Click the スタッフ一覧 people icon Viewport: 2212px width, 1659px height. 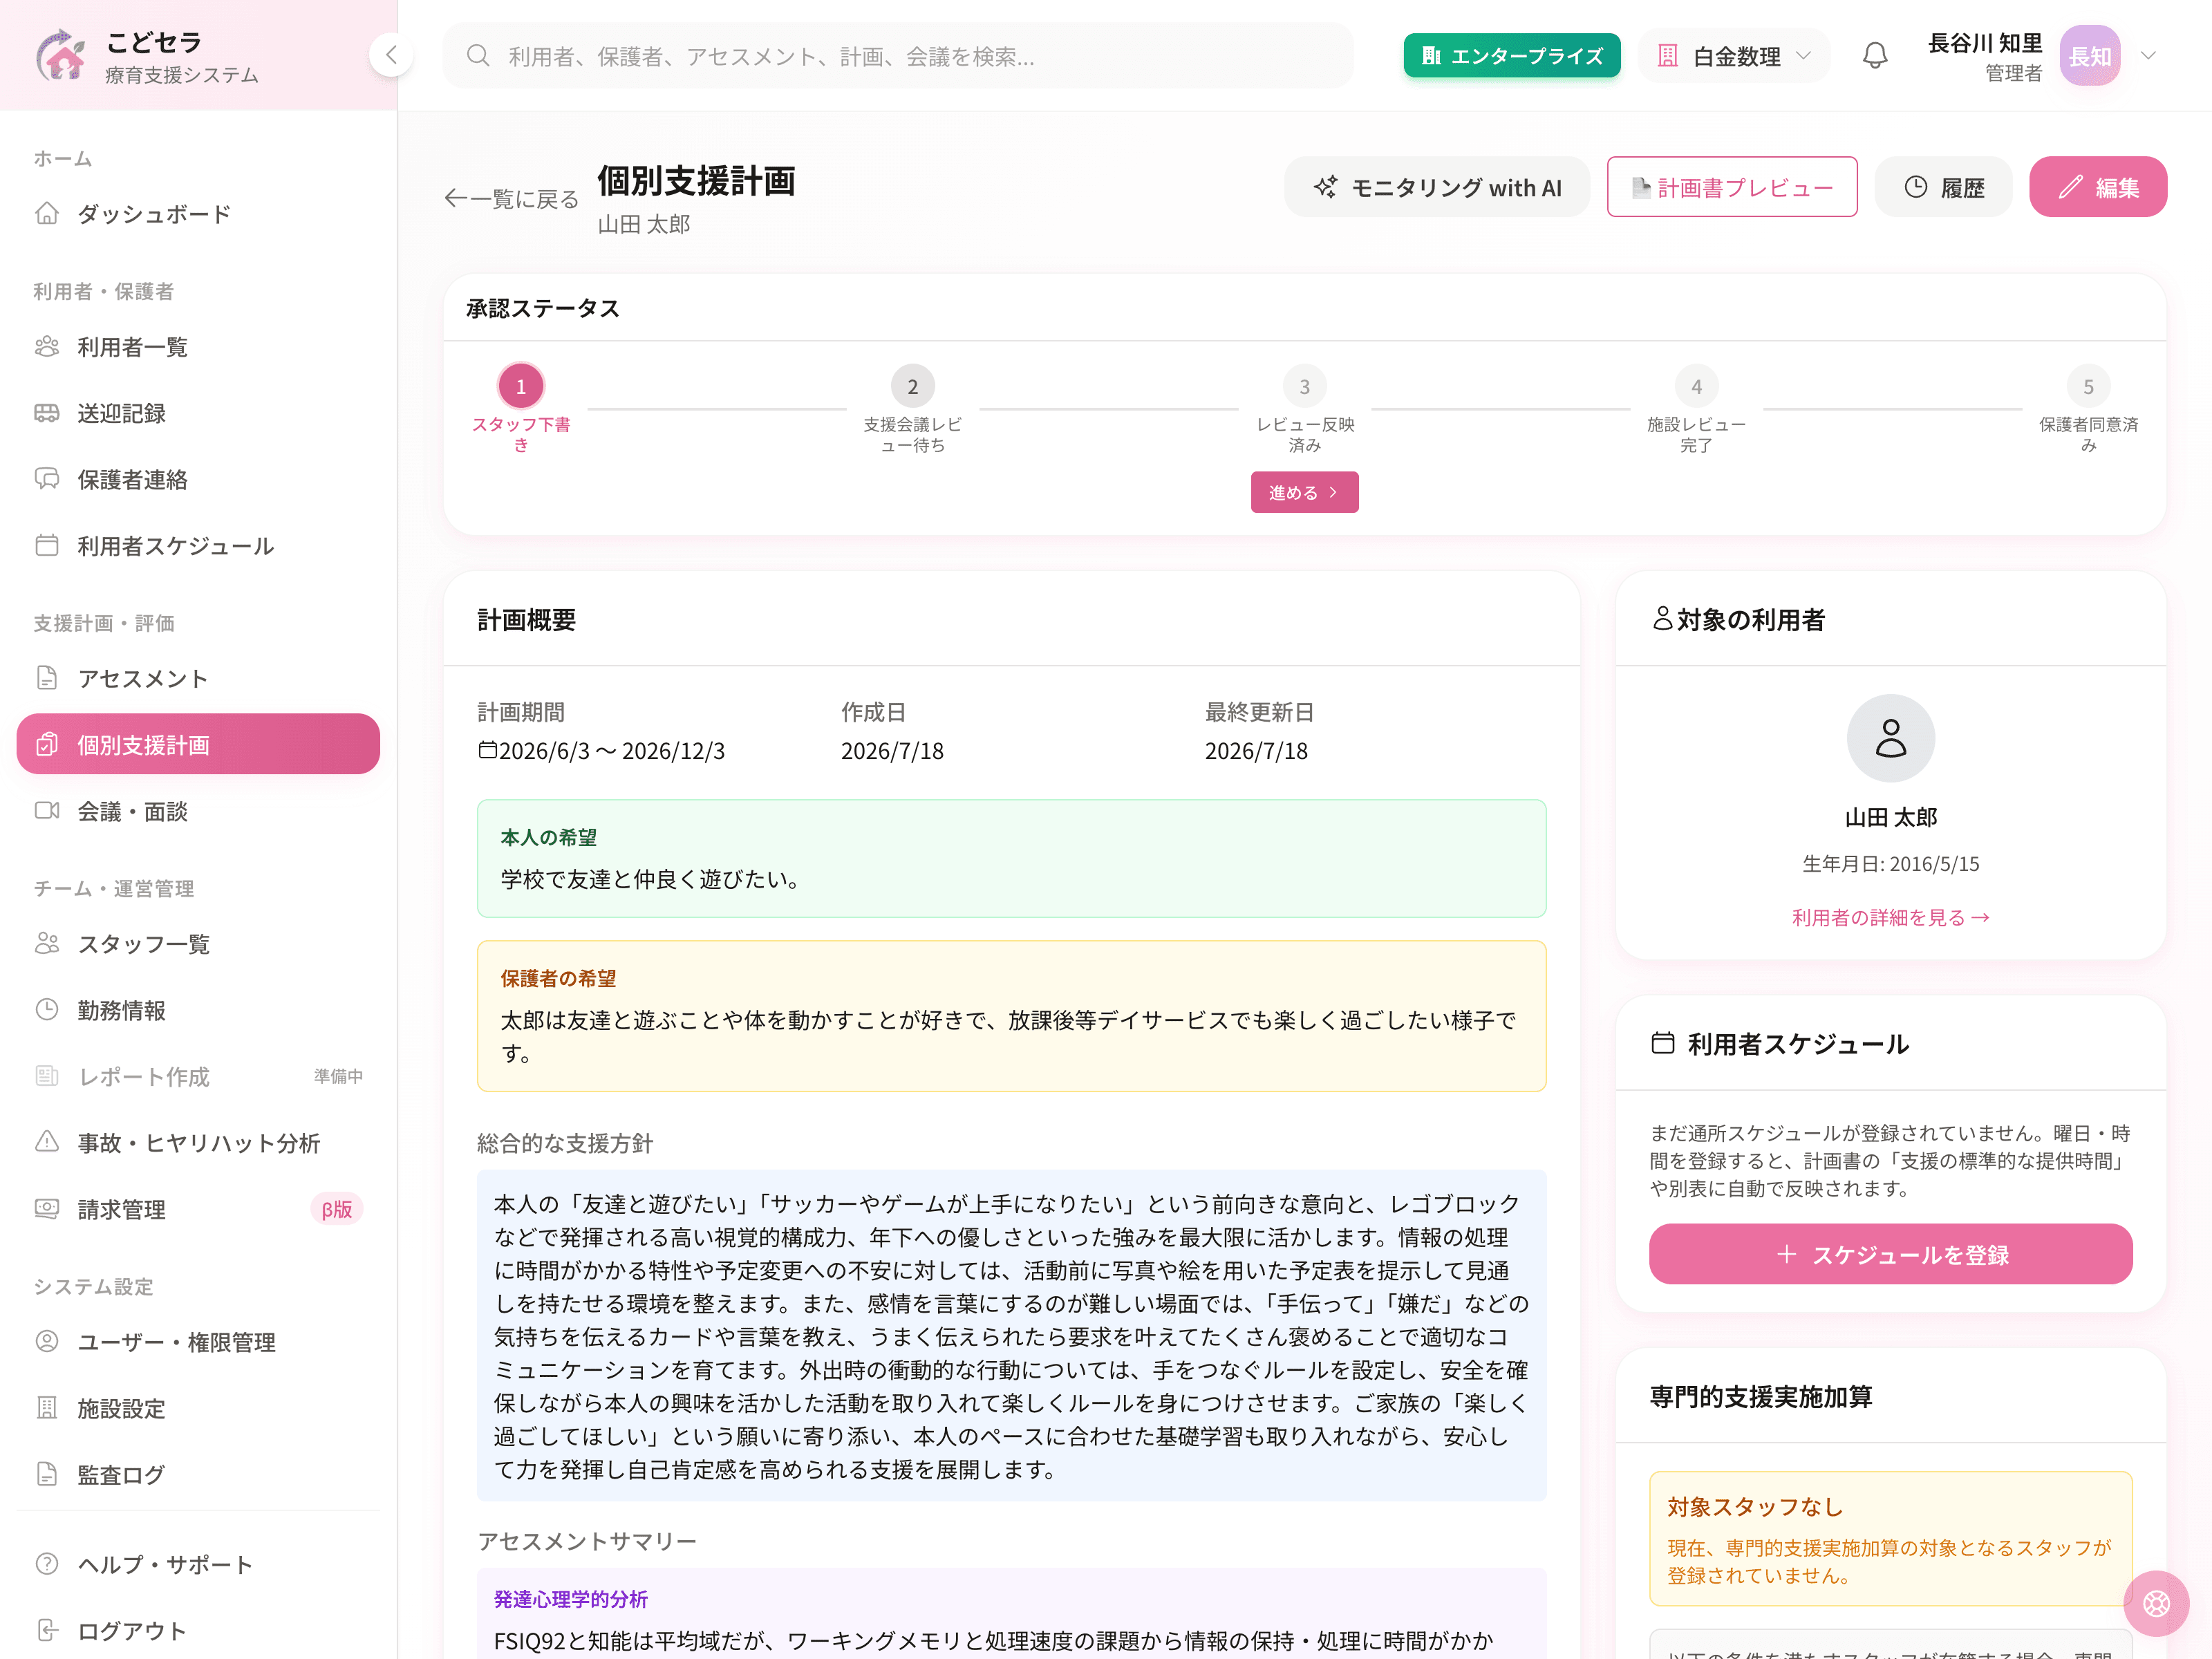pos(47,944)
